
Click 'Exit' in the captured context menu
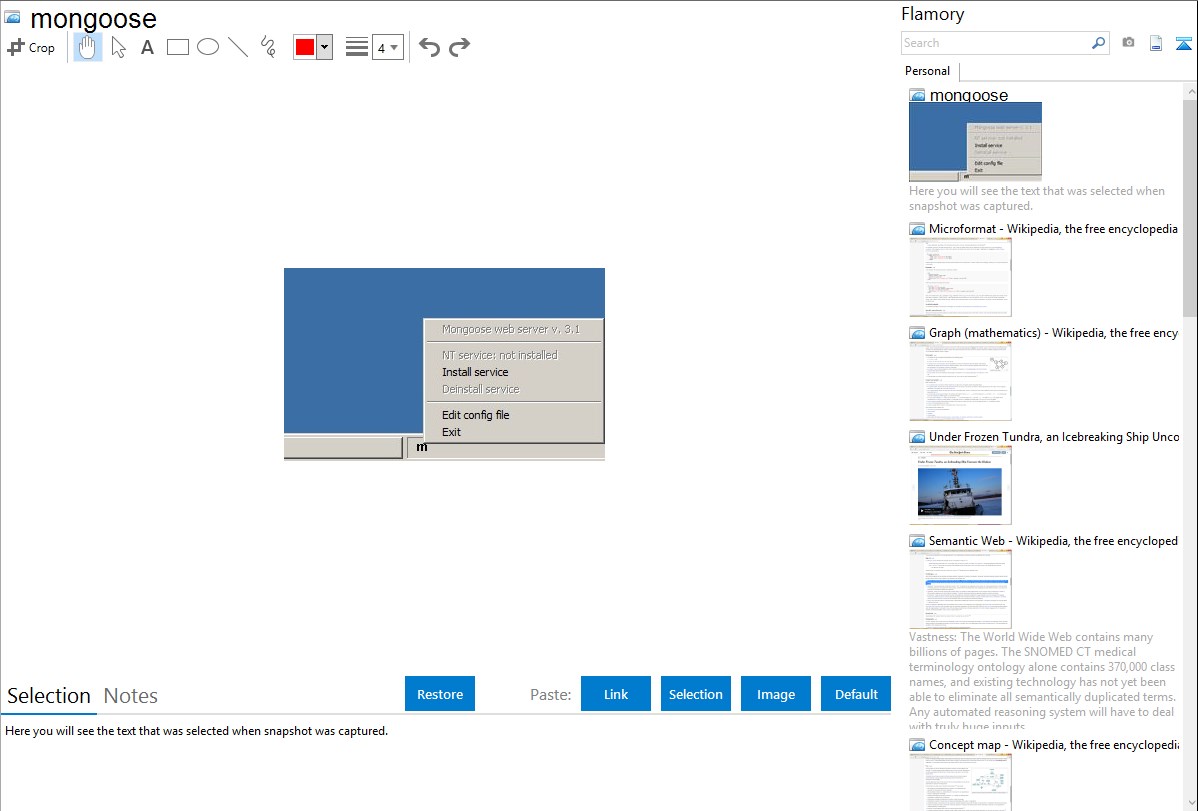click(452, 432)
